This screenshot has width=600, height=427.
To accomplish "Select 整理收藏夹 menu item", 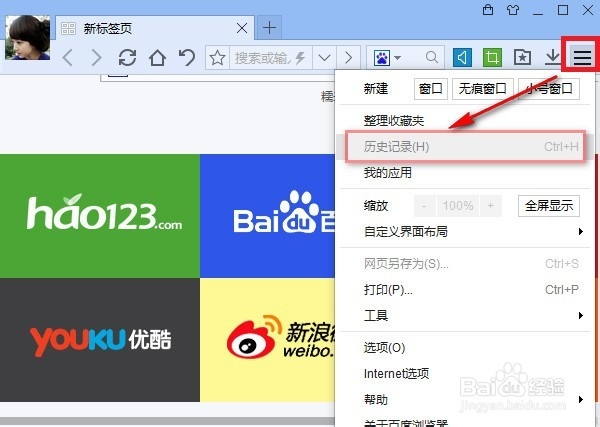I will click(465, 121).
